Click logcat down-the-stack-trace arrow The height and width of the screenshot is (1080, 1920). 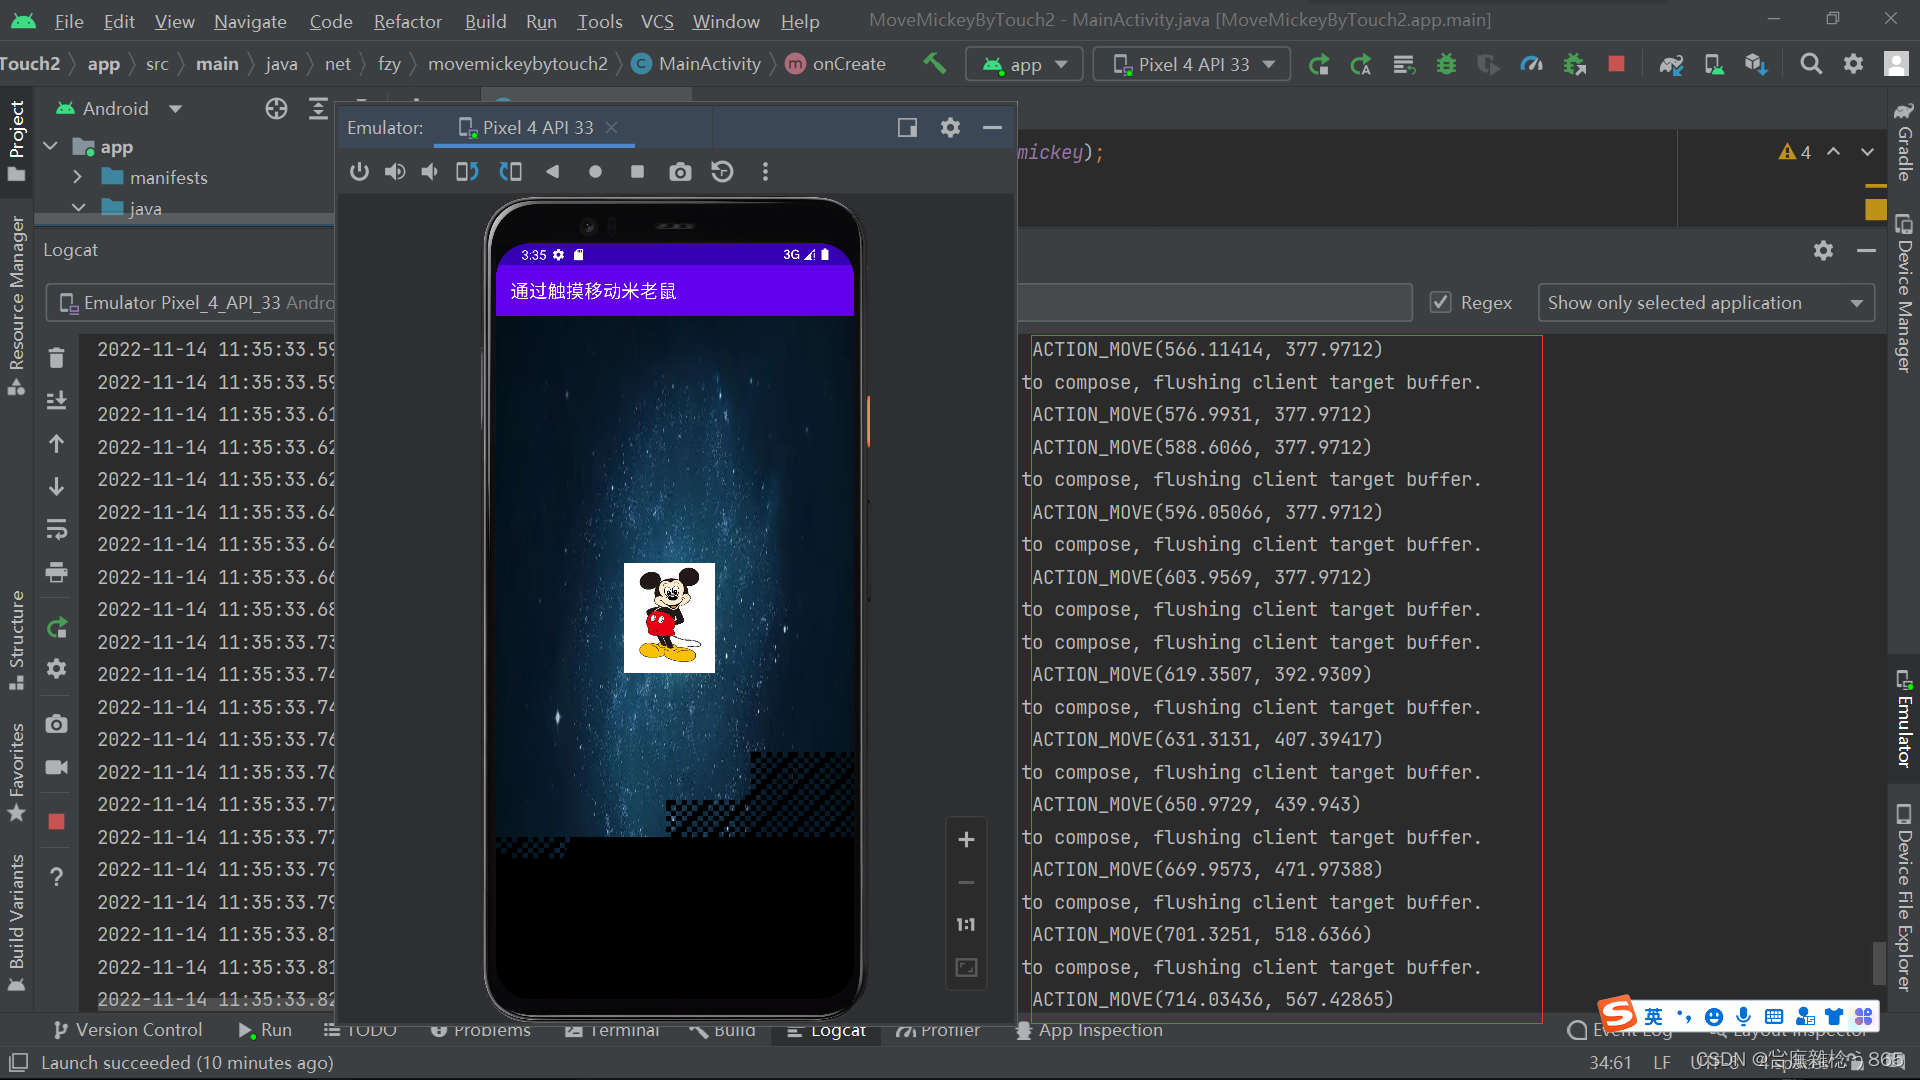[56, 486]
